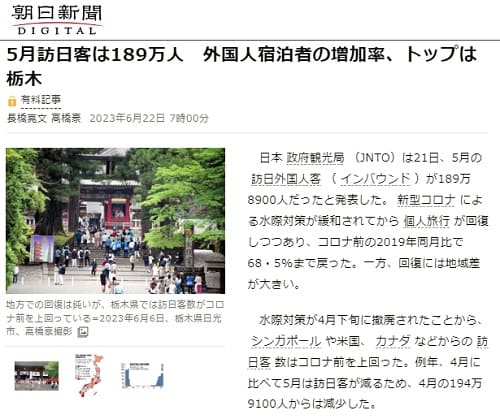Click the article headline about 189万人
Viewport: 500px width, 419px height.
(242, 67)
